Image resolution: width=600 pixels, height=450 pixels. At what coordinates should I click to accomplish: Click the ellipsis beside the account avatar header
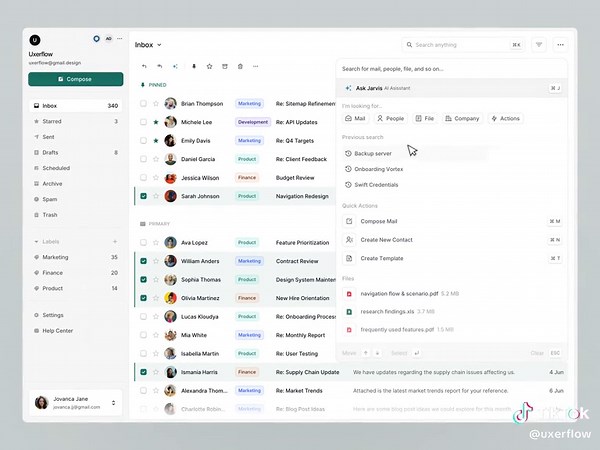pos(120,39)
